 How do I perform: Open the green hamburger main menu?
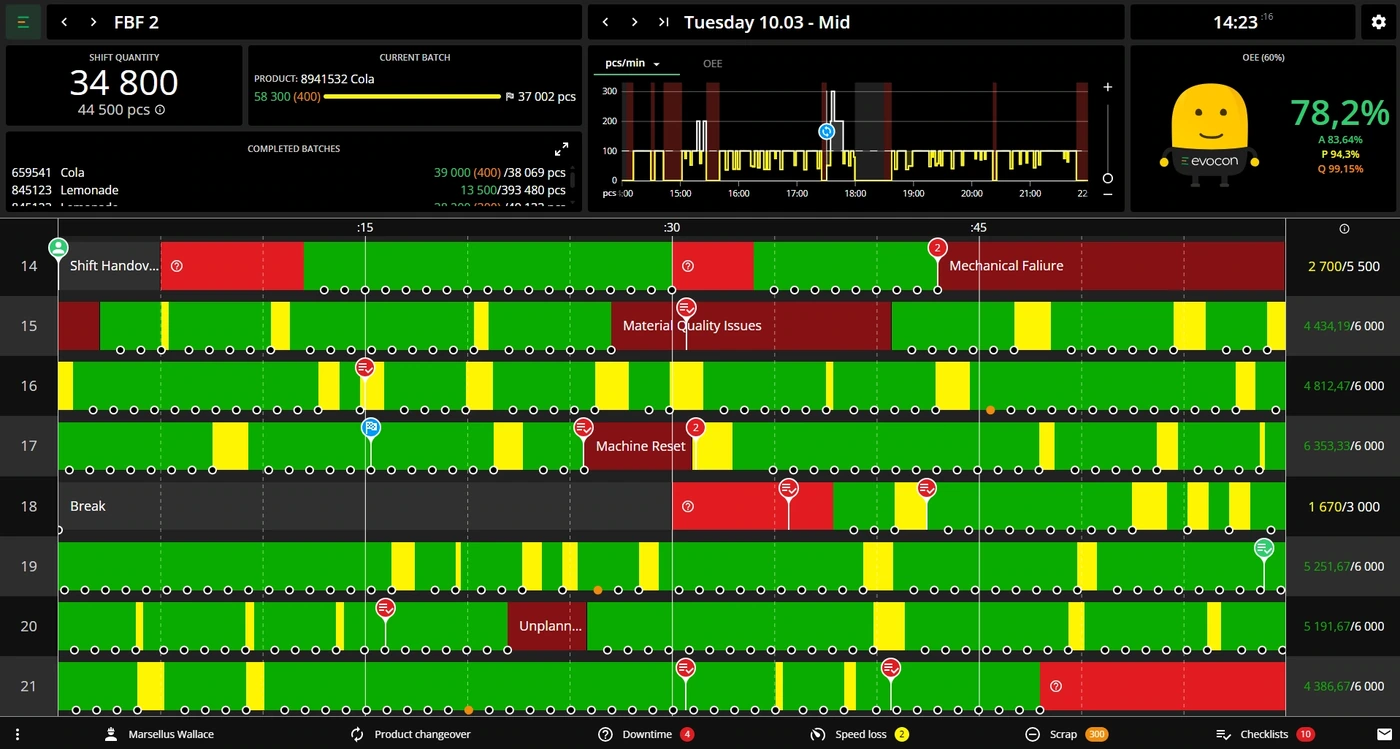[x=23, y=22]
